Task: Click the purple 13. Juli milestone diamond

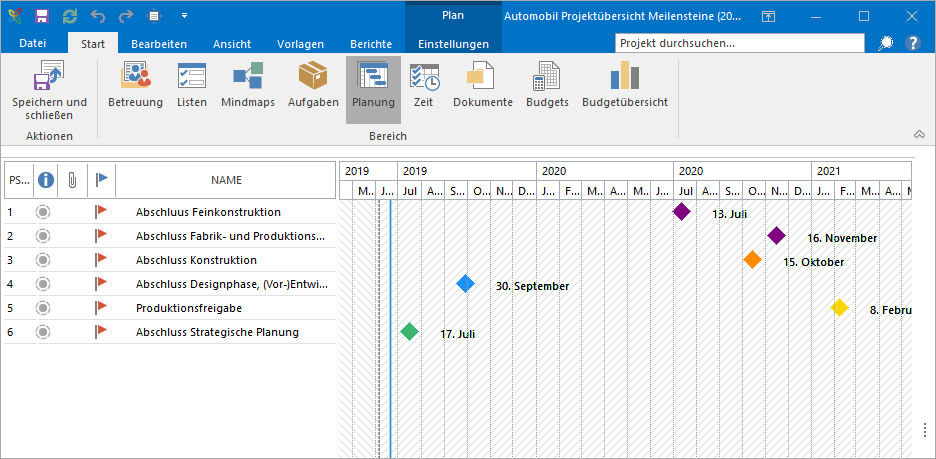Action: (682, 211)
